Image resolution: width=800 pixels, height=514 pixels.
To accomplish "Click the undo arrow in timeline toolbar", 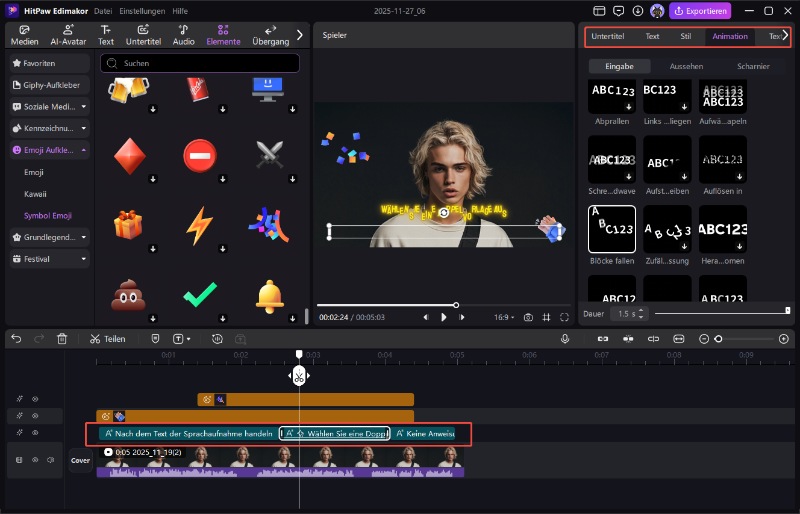I will pos(16,339).
